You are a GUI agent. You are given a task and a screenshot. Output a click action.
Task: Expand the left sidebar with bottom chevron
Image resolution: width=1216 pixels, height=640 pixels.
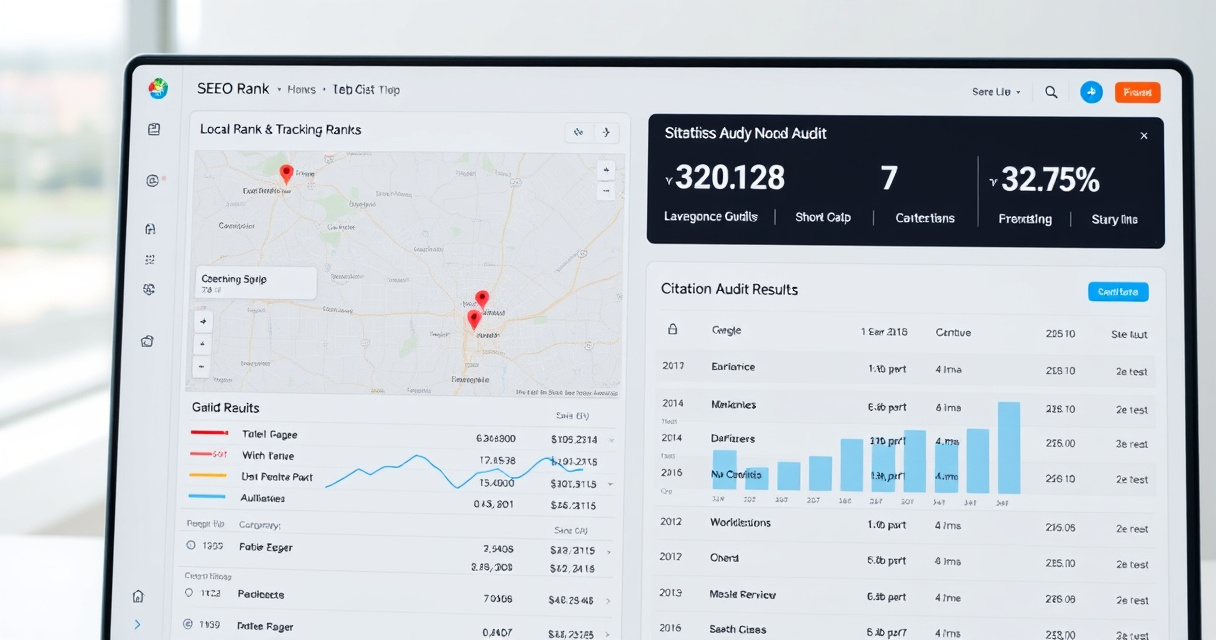coord(137,624)
